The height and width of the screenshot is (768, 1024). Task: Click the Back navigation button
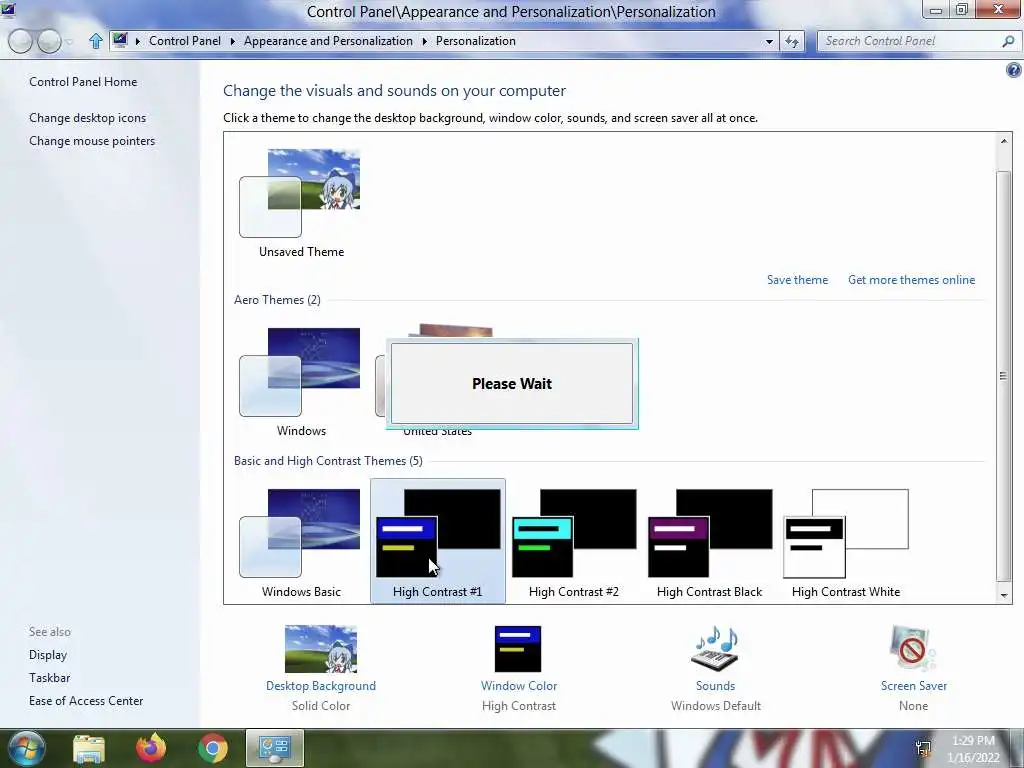coord(20,41)
